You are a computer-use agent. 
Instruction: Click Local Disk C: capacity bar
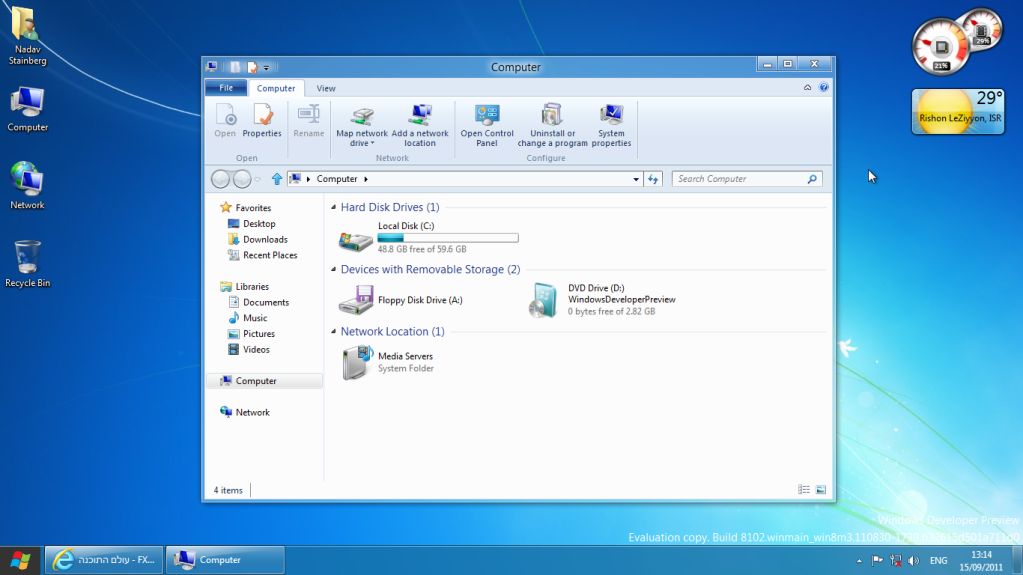pyautogui.click(x=448, y=238)
